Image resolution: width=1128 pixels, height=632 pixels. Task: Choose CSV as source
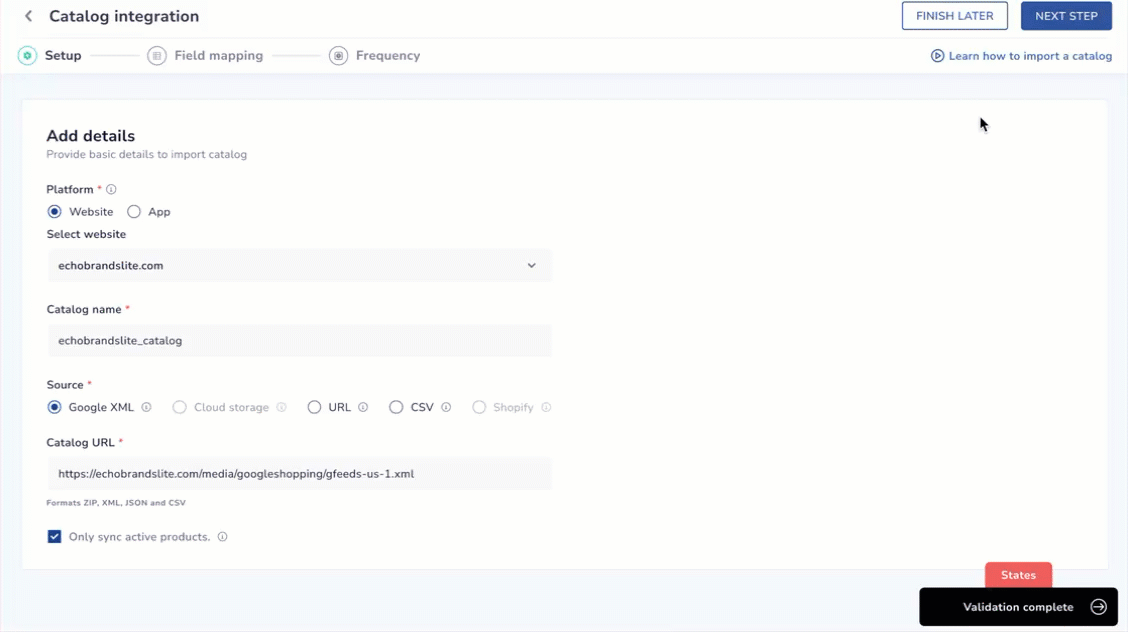pos(396,407)
